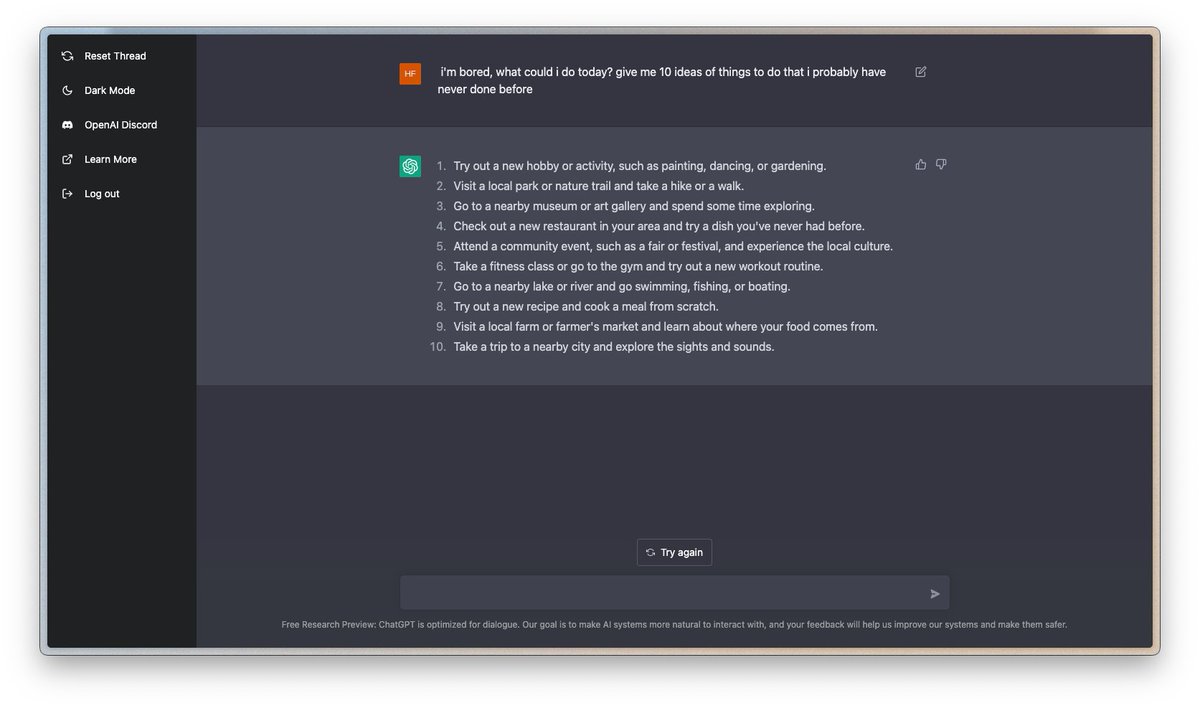Click the Dark Mode moon icon
This screenshot has width=1200, height=708.
67,91
